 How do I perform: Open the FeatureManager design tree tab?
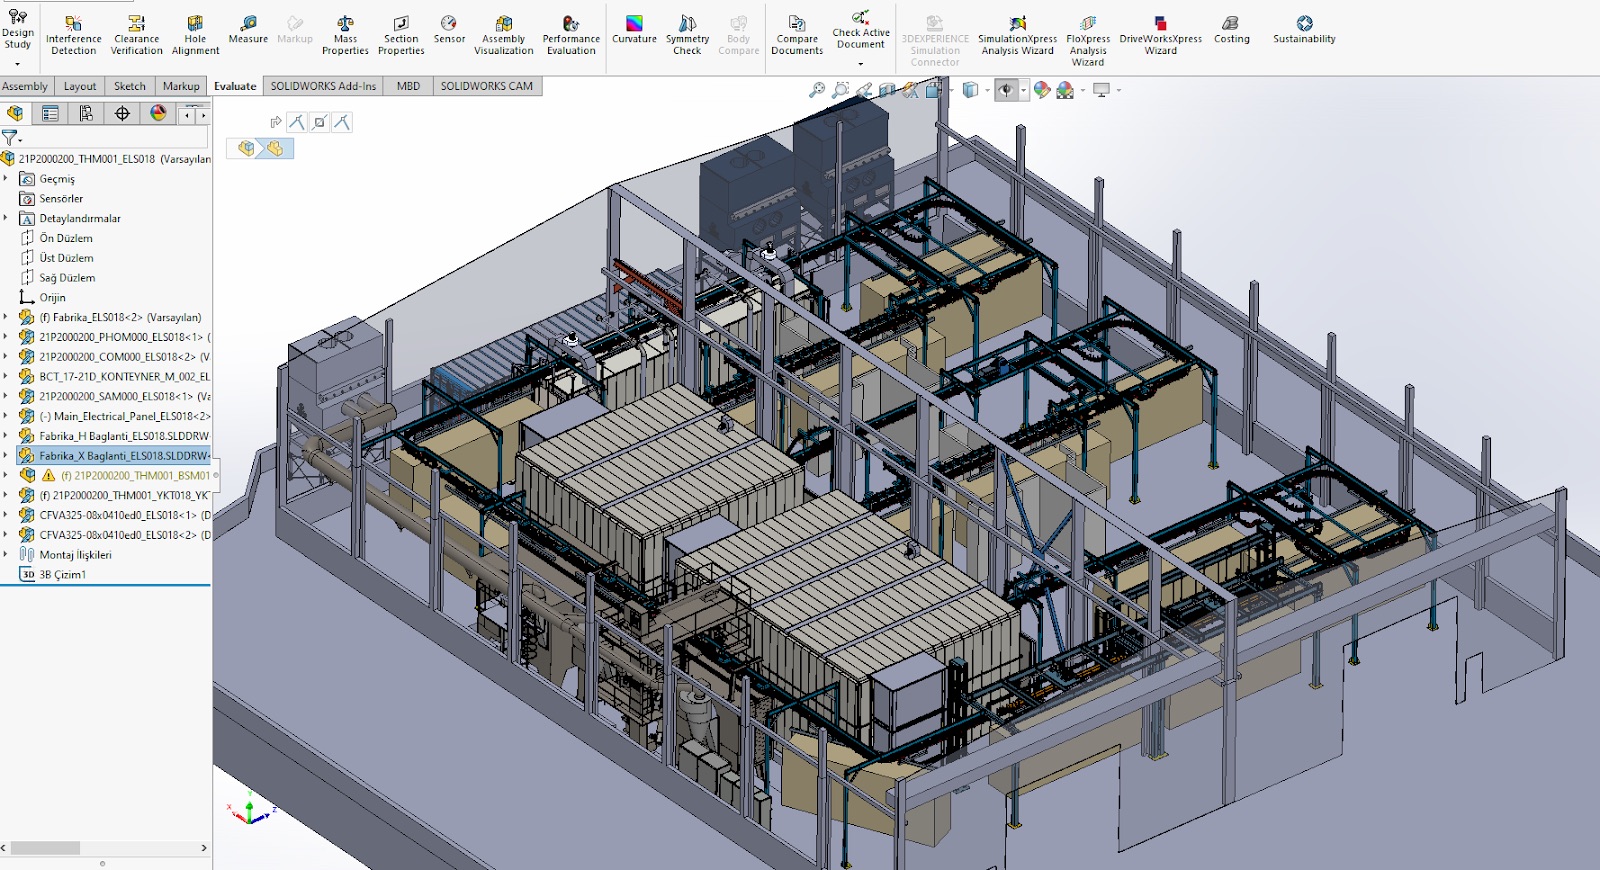pos(15,114)
